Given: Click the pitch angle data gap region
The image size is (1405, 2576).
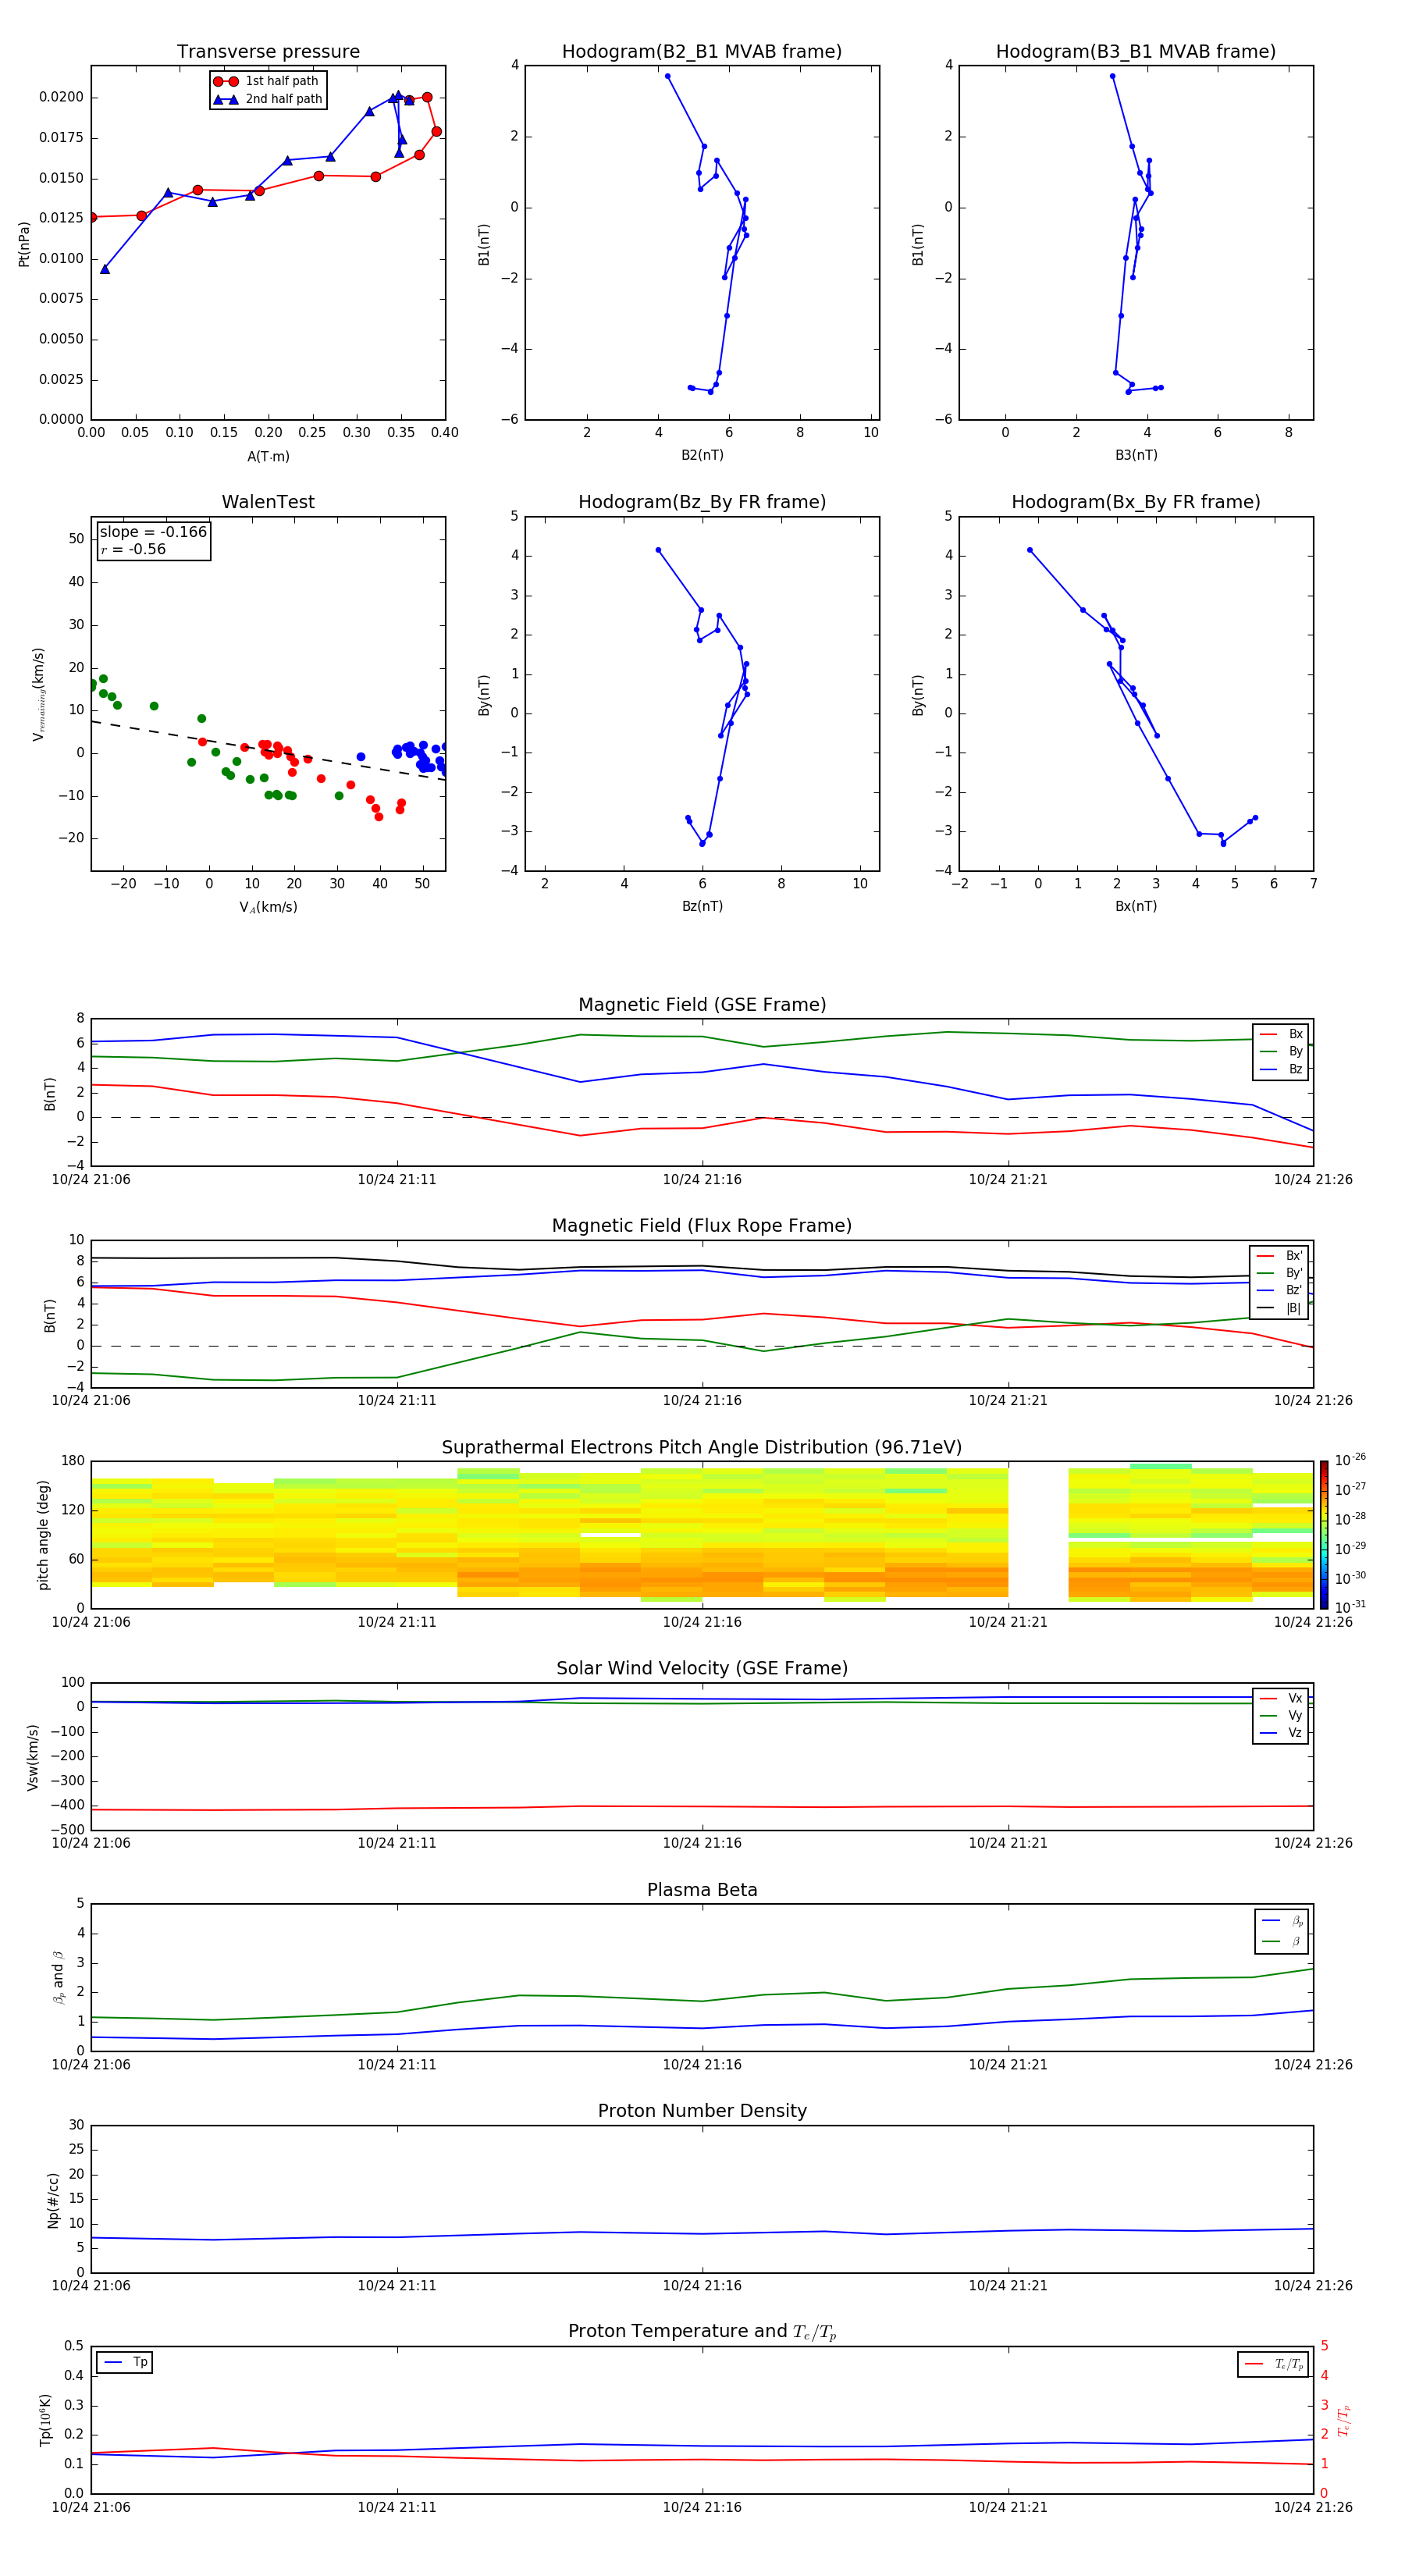Looking at the screenshot, I should (x=1038, y=1535).
